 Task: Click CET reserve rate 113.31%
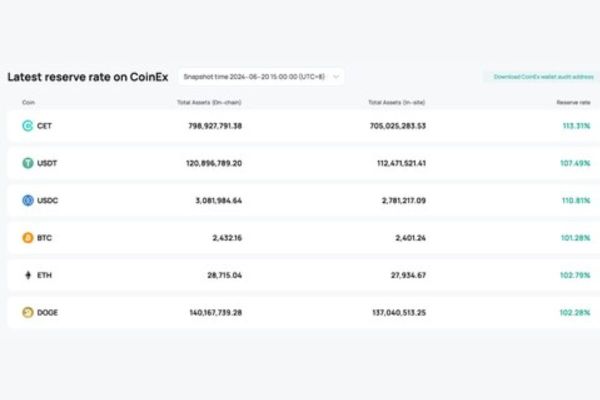pyautogui.click(x=576, y=126)
